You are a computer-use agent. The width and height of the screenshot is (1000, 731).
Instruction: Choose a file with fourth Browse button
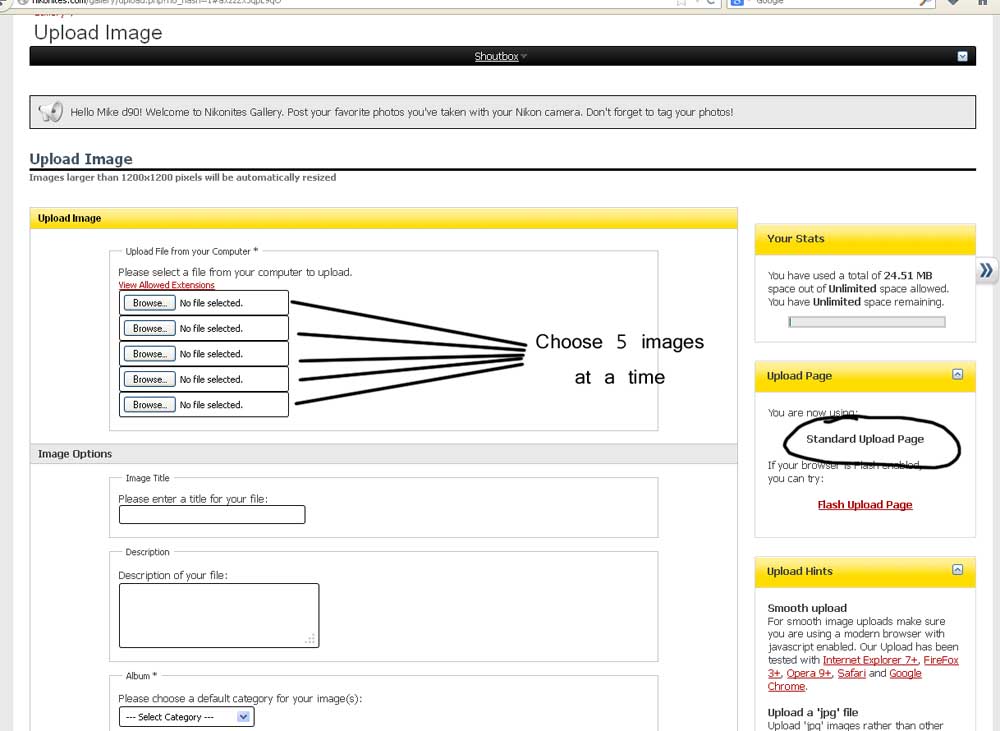point(149,380)
